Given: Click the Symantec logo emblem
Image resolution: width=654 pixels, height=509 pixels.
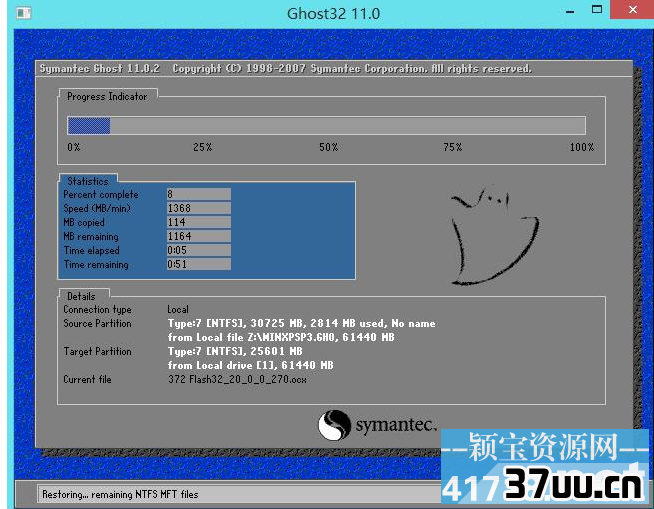Looking at the screenshot, I should point(334,425).
